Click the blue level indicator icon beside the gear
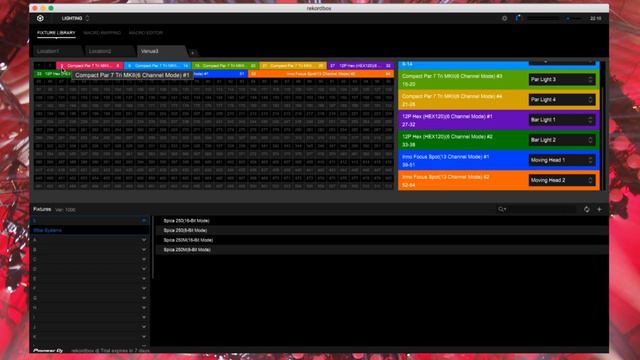Viewport: 640px width, 360px height. click(x=518, y=18)
